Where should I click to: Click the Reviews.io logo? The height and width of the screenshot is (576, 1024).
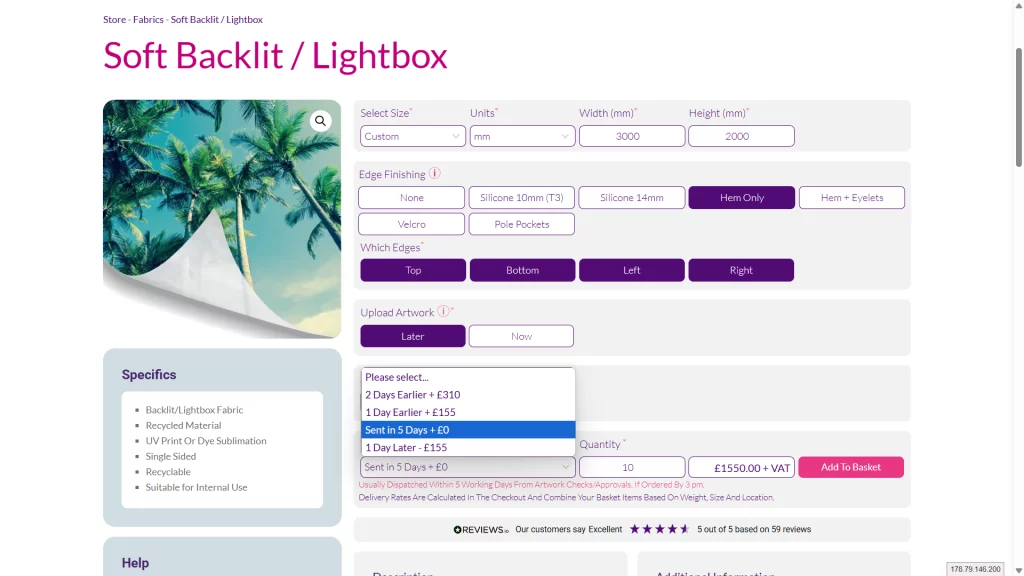(481, 529)
